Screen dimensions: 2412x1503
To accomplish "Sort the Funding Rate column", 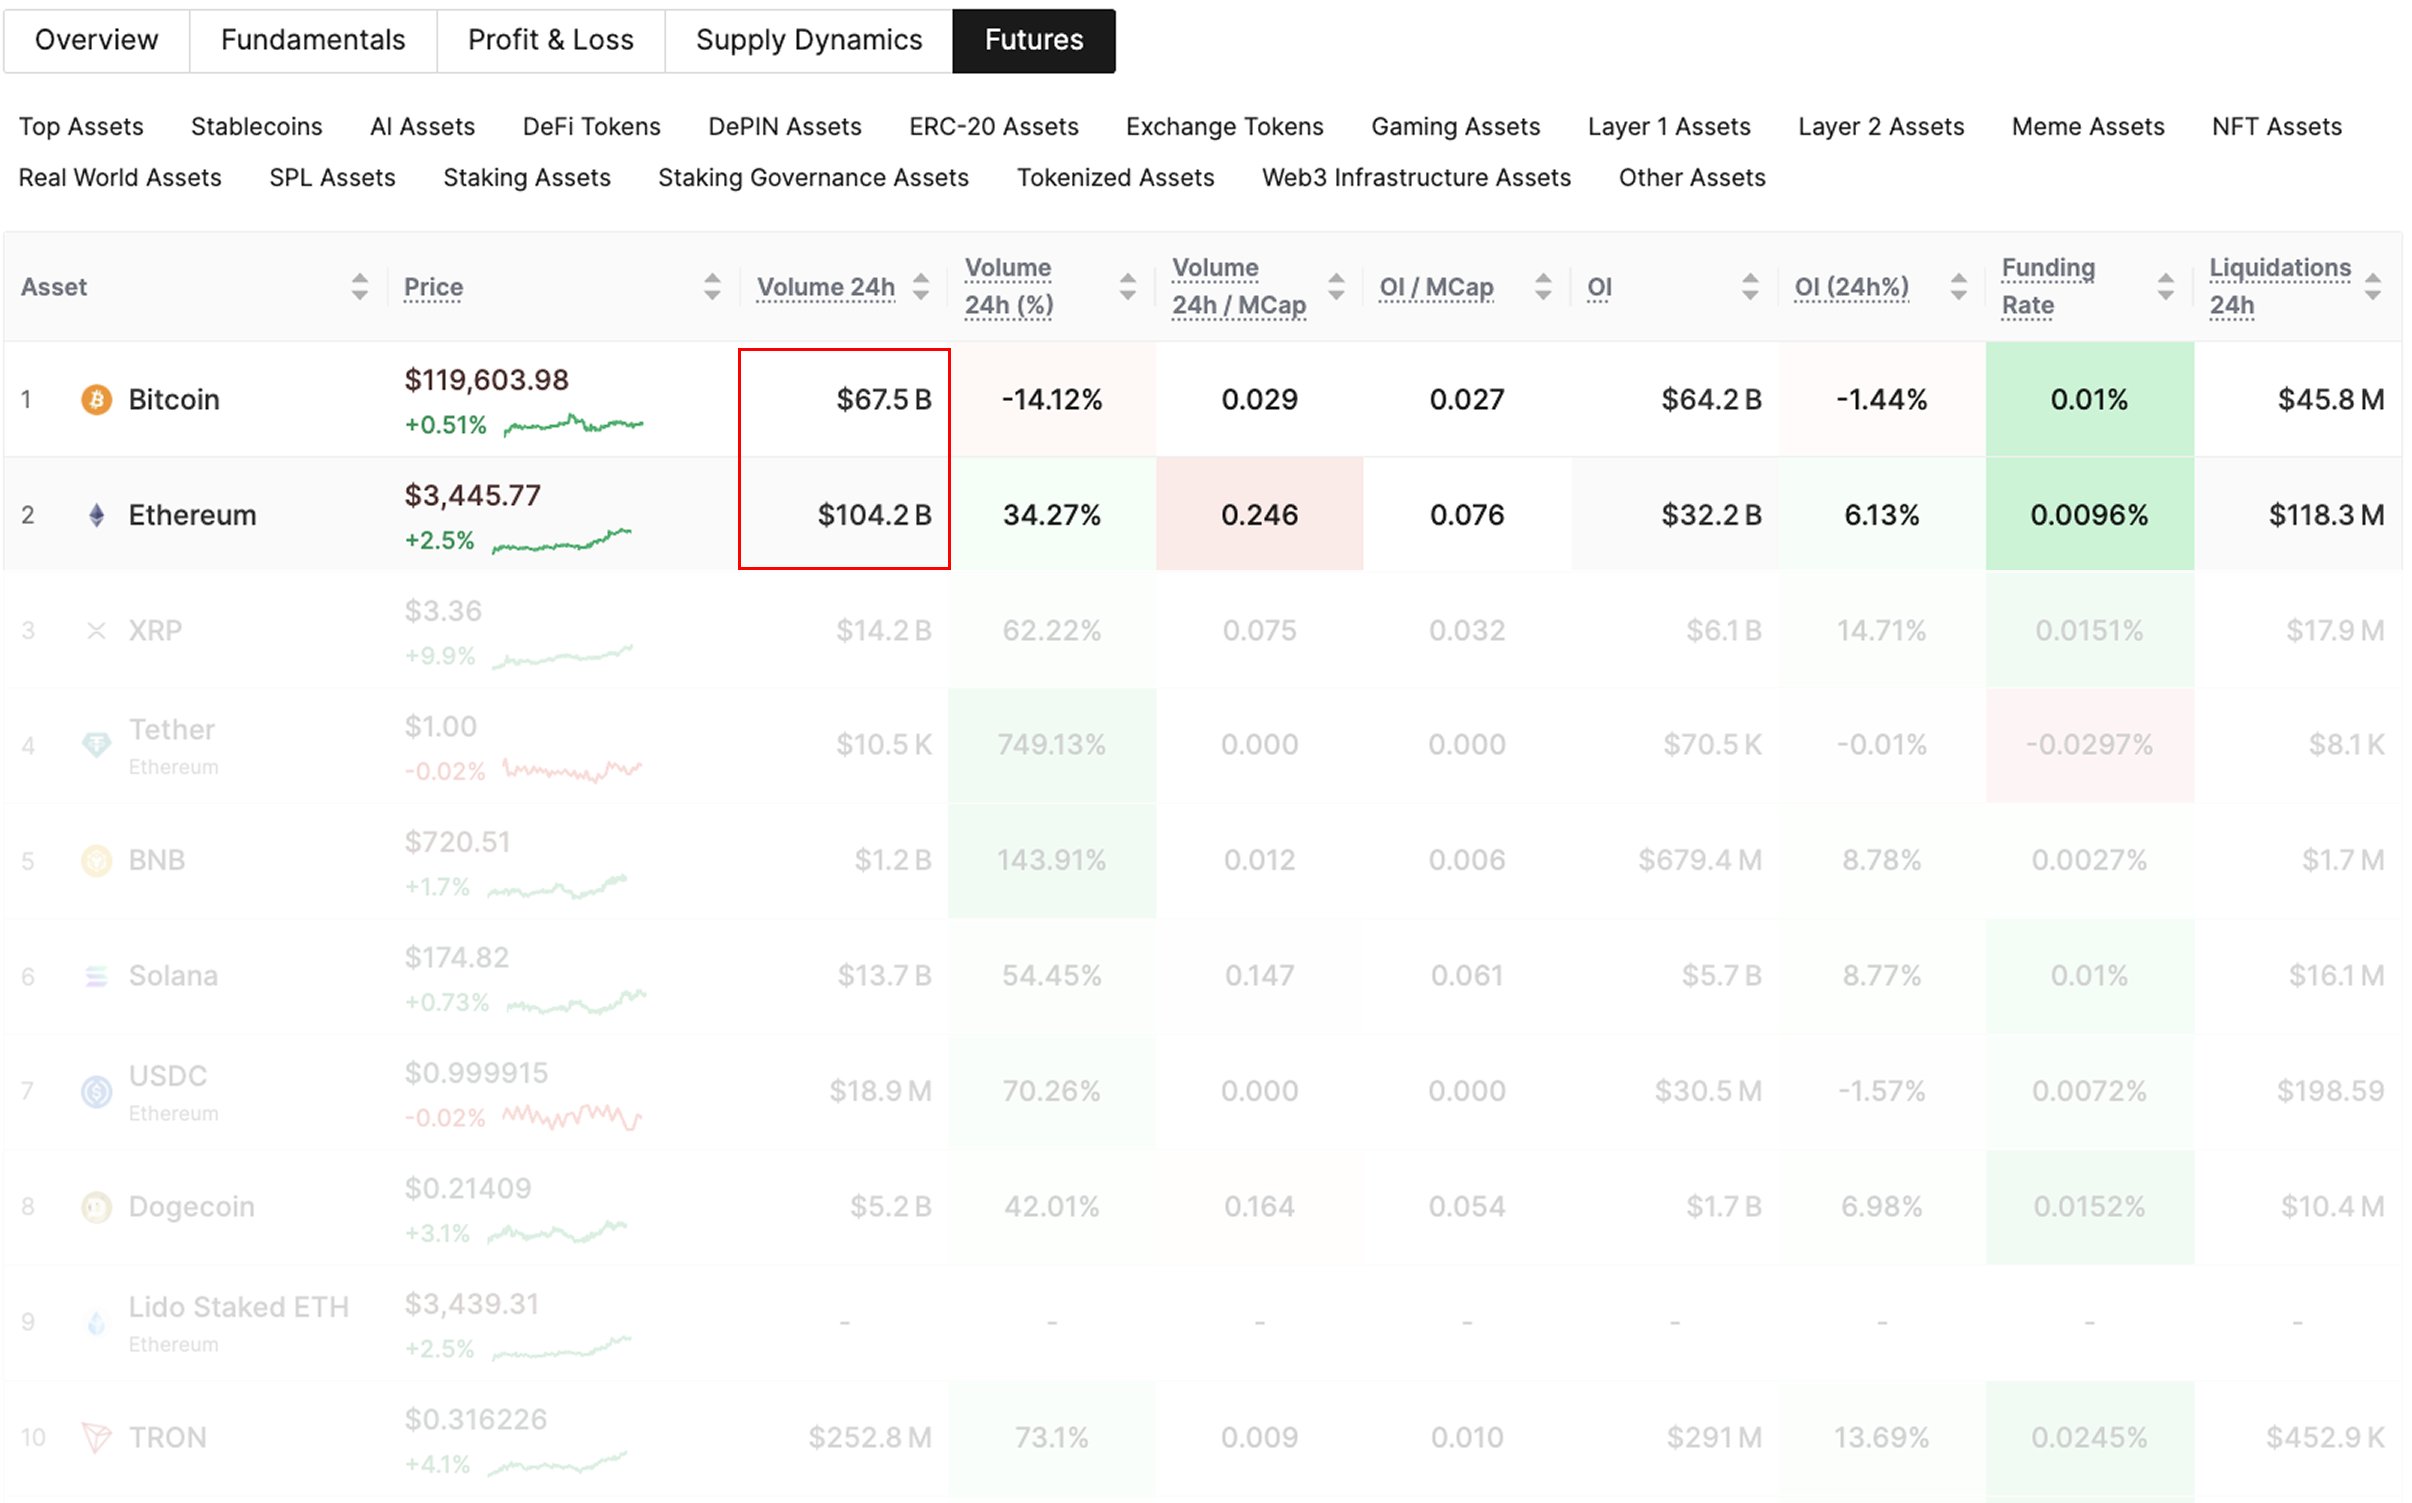I will (x=2164, y=287).
